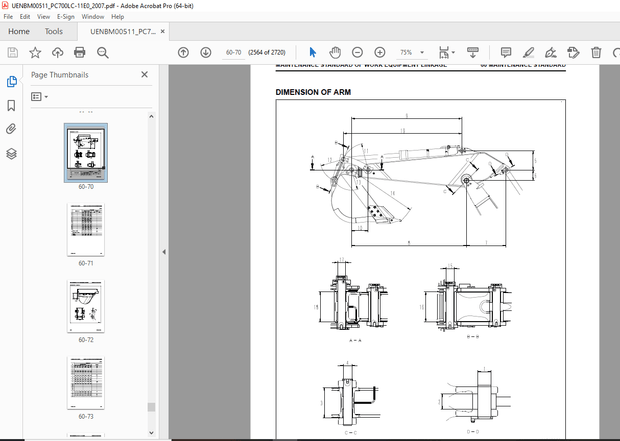This screenshot has height=441, width=620.
Task: Click the upload to cloud icon
Action: tap(58, 53)
